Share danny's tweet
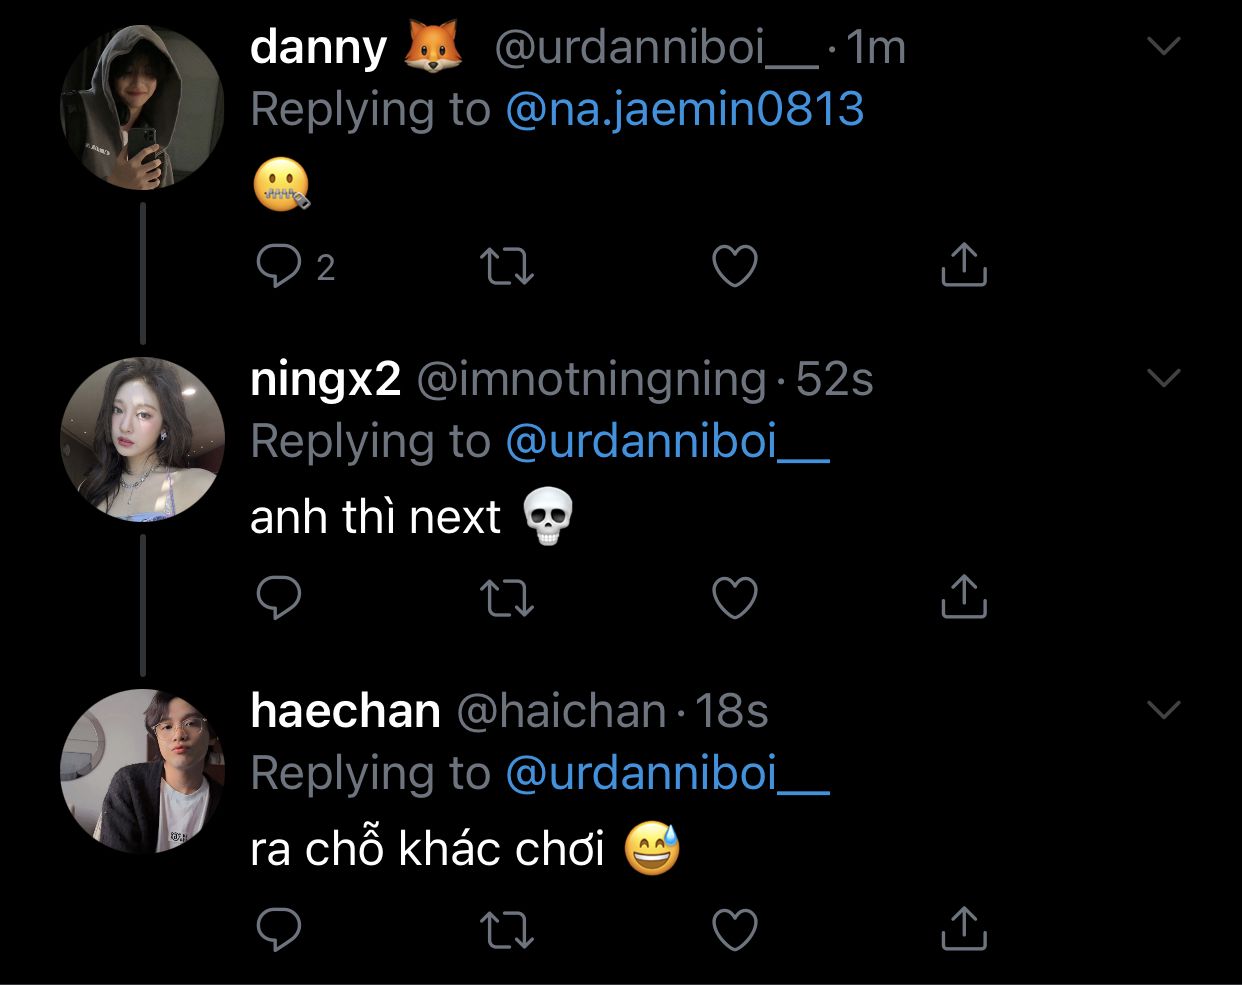This screenshot has height=985, width=1242. click(964, 265)
